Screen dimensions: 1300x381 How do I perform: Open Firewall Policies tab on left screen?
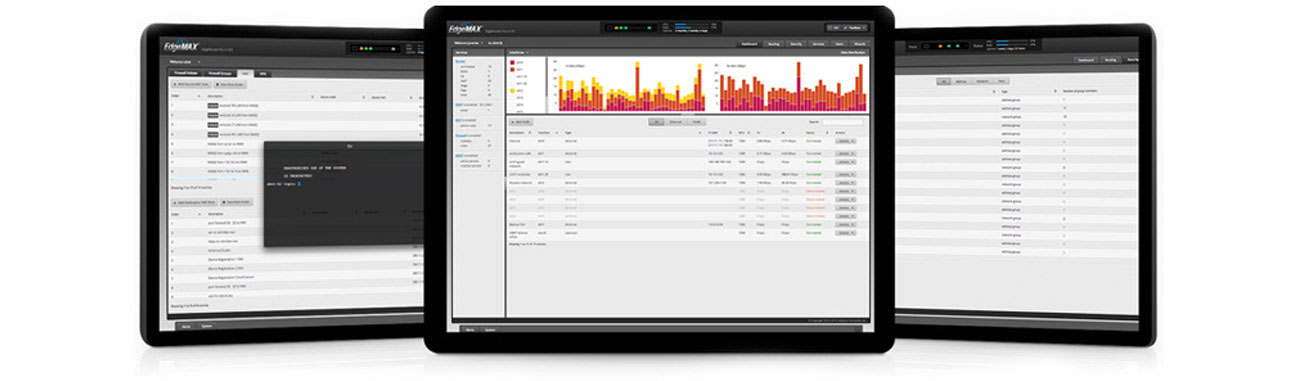pyautogui.click(x=186, y=73)
